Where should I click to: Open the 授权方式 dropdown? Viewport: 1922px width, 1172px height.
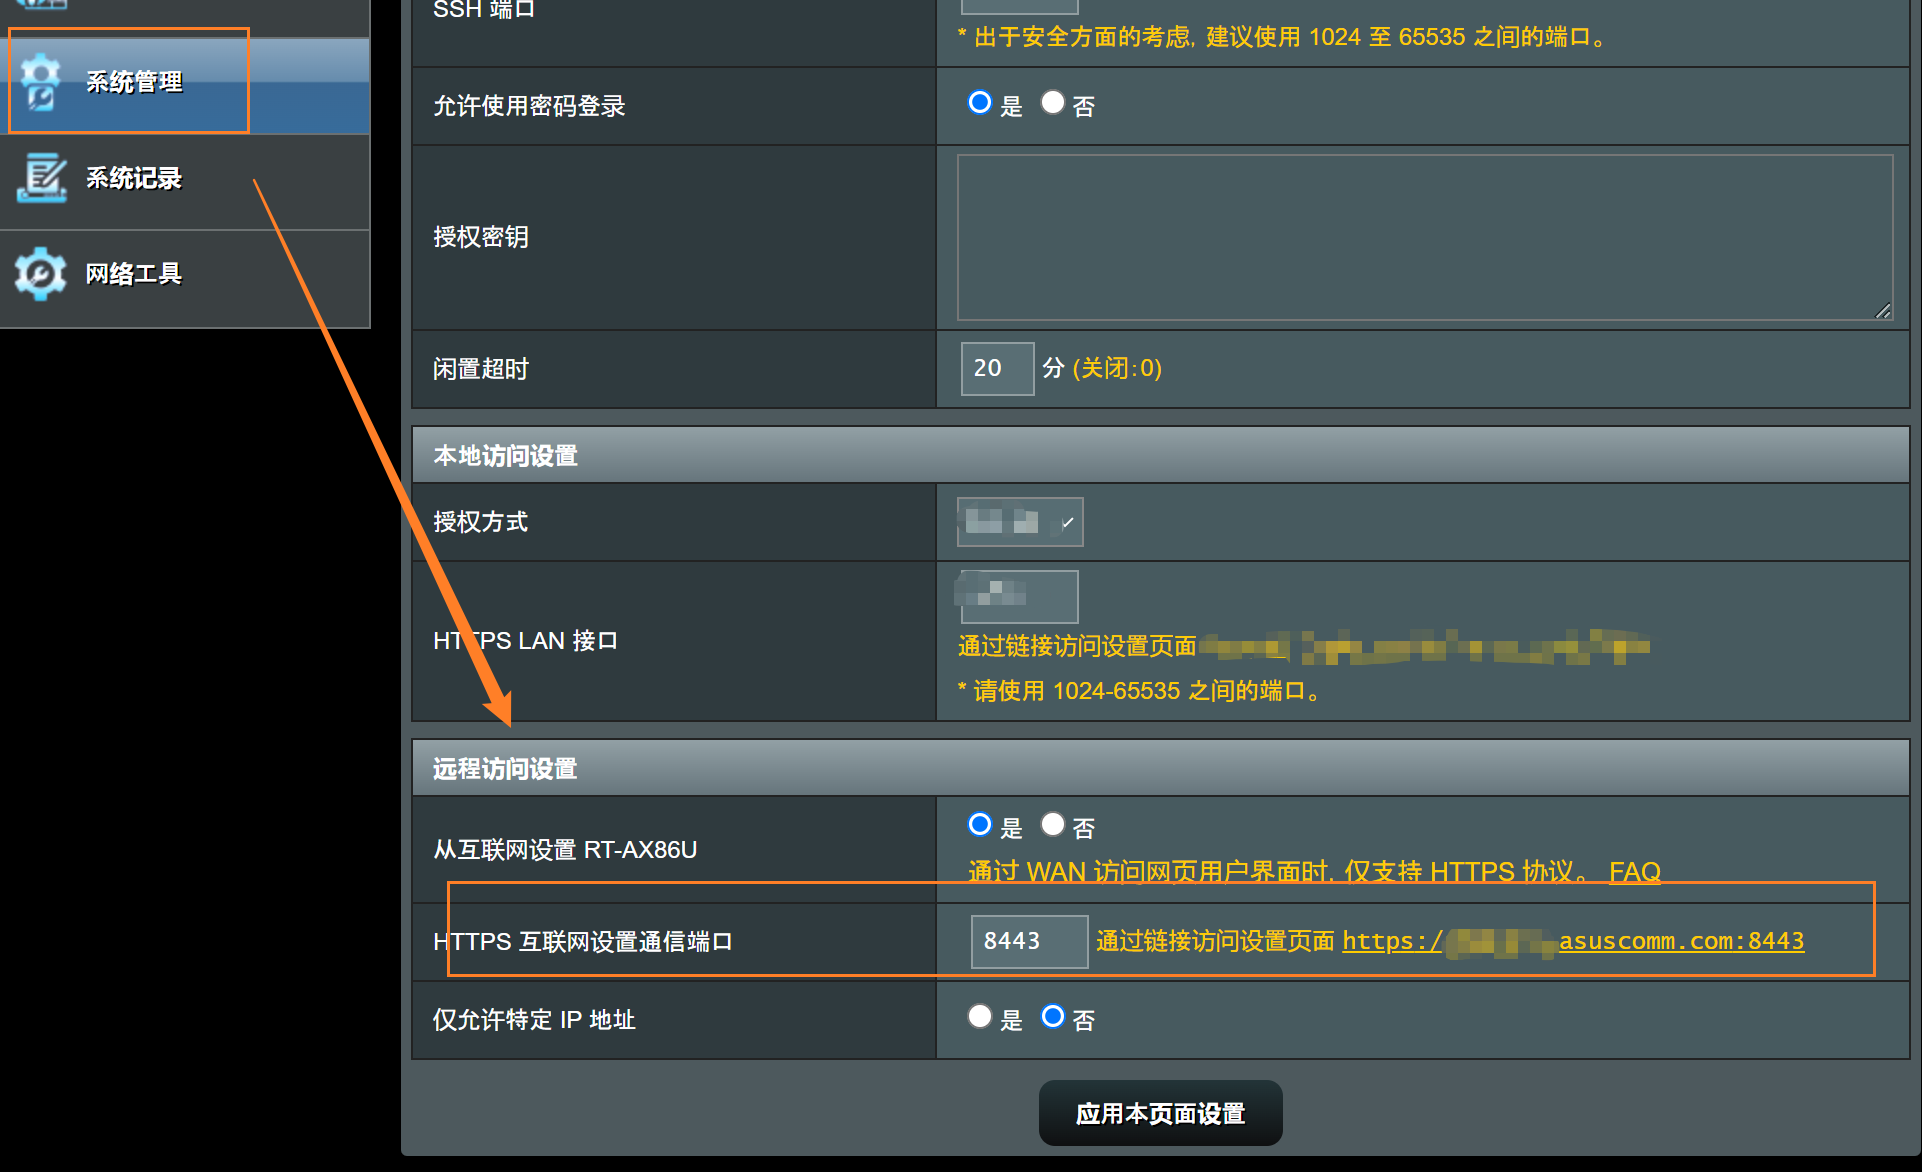point(1020,522)
